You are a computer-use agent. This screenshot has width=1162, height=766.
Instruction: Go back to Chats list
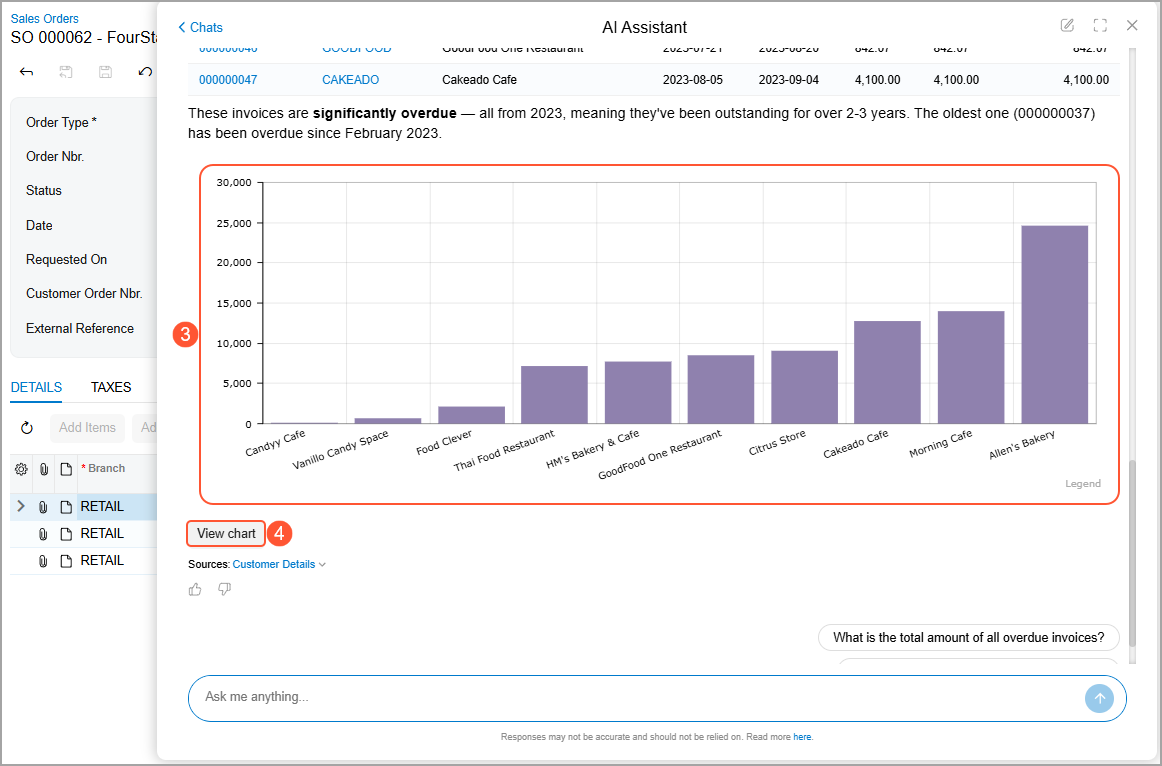[x=200, y=27]
